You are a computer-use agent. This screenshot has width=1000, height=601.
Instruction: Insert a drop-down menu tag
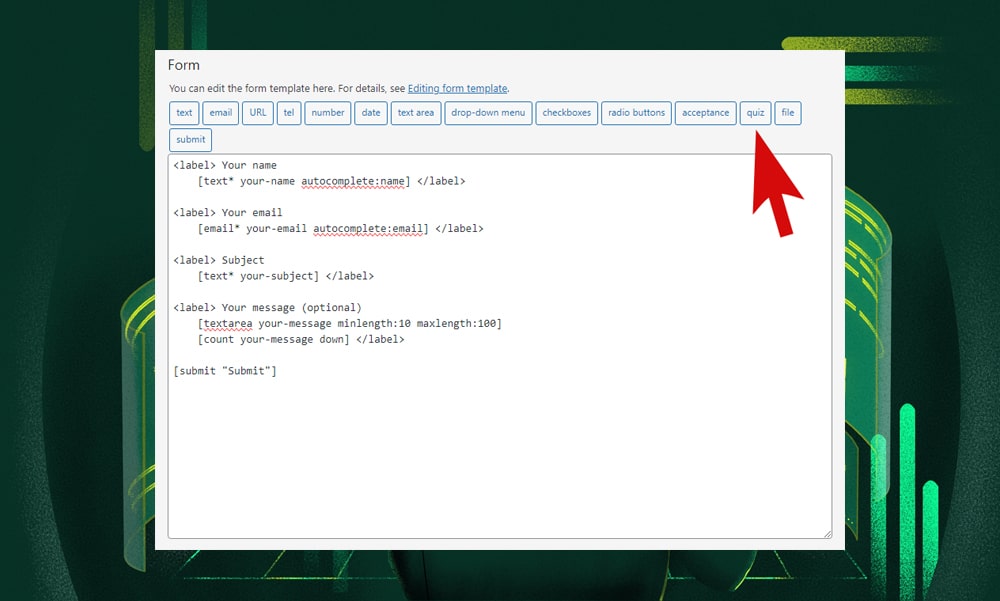[x=488, y=113]
